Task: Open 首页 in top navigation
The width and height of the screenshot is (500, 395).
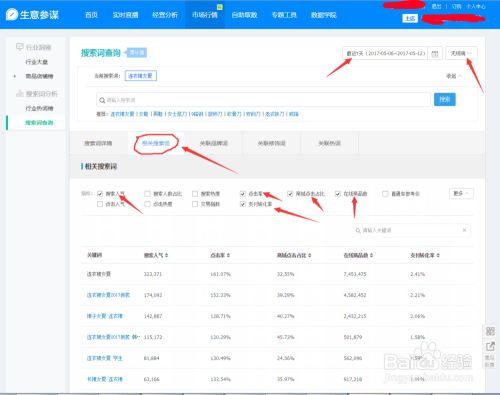Action: point(91,15)
